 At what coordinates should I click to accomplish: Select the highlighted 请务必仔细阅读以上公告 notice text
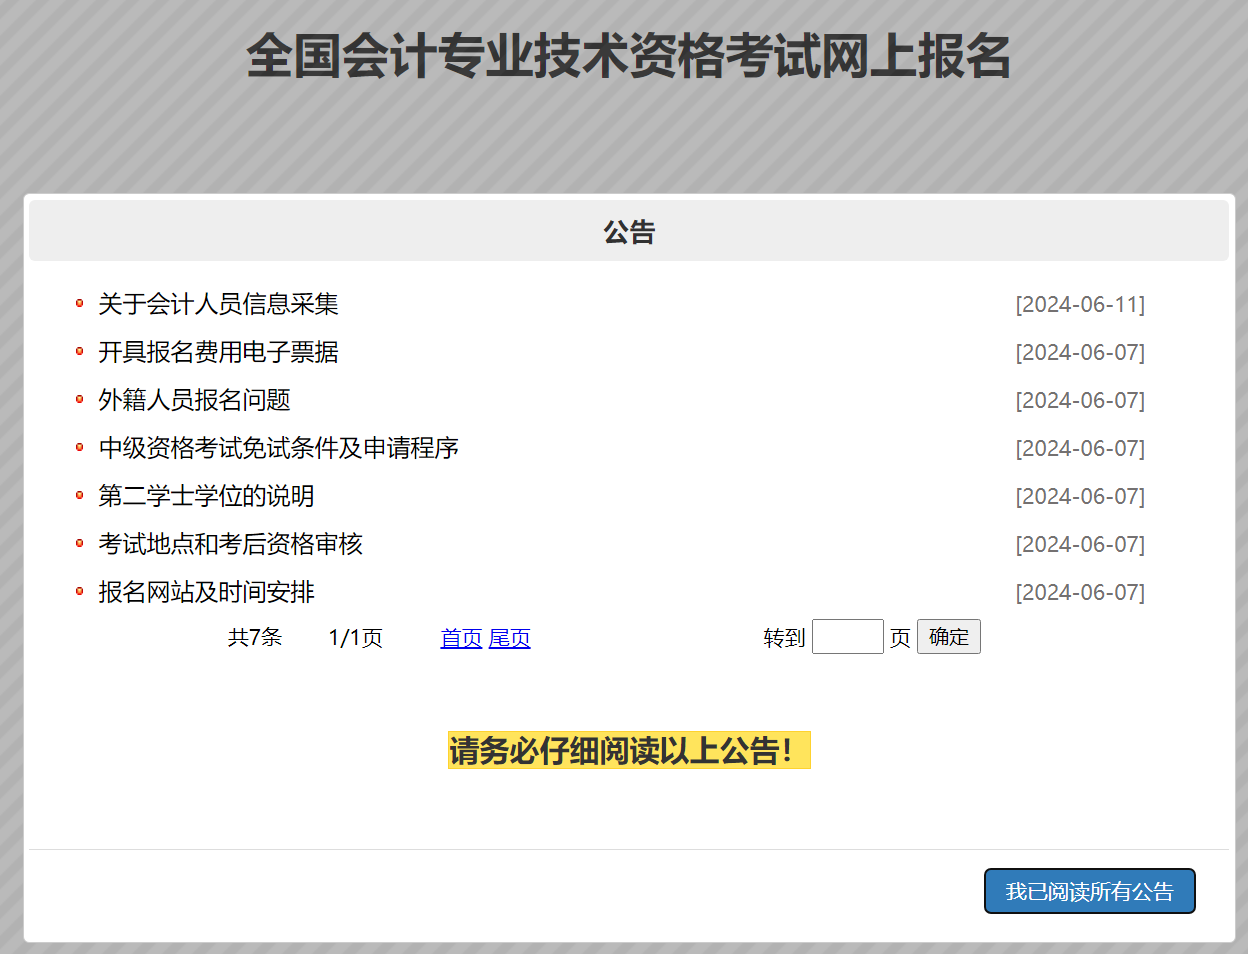pos(628,751)
